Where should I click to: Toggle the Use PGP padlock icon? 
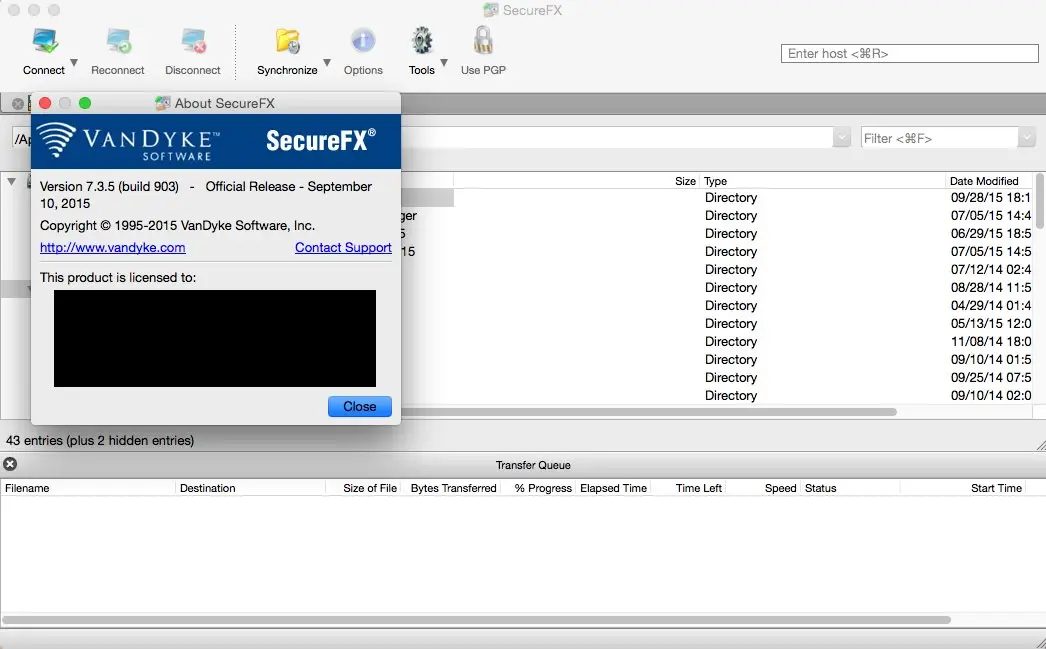483,41
